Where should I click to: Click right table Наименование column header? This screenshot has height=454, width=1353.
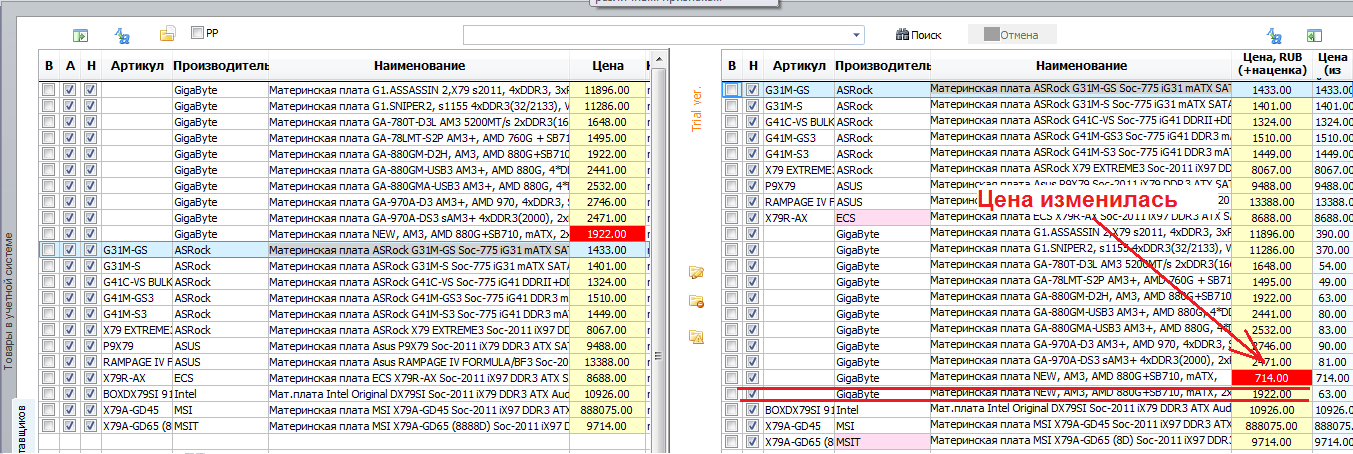pos(1081,65)
